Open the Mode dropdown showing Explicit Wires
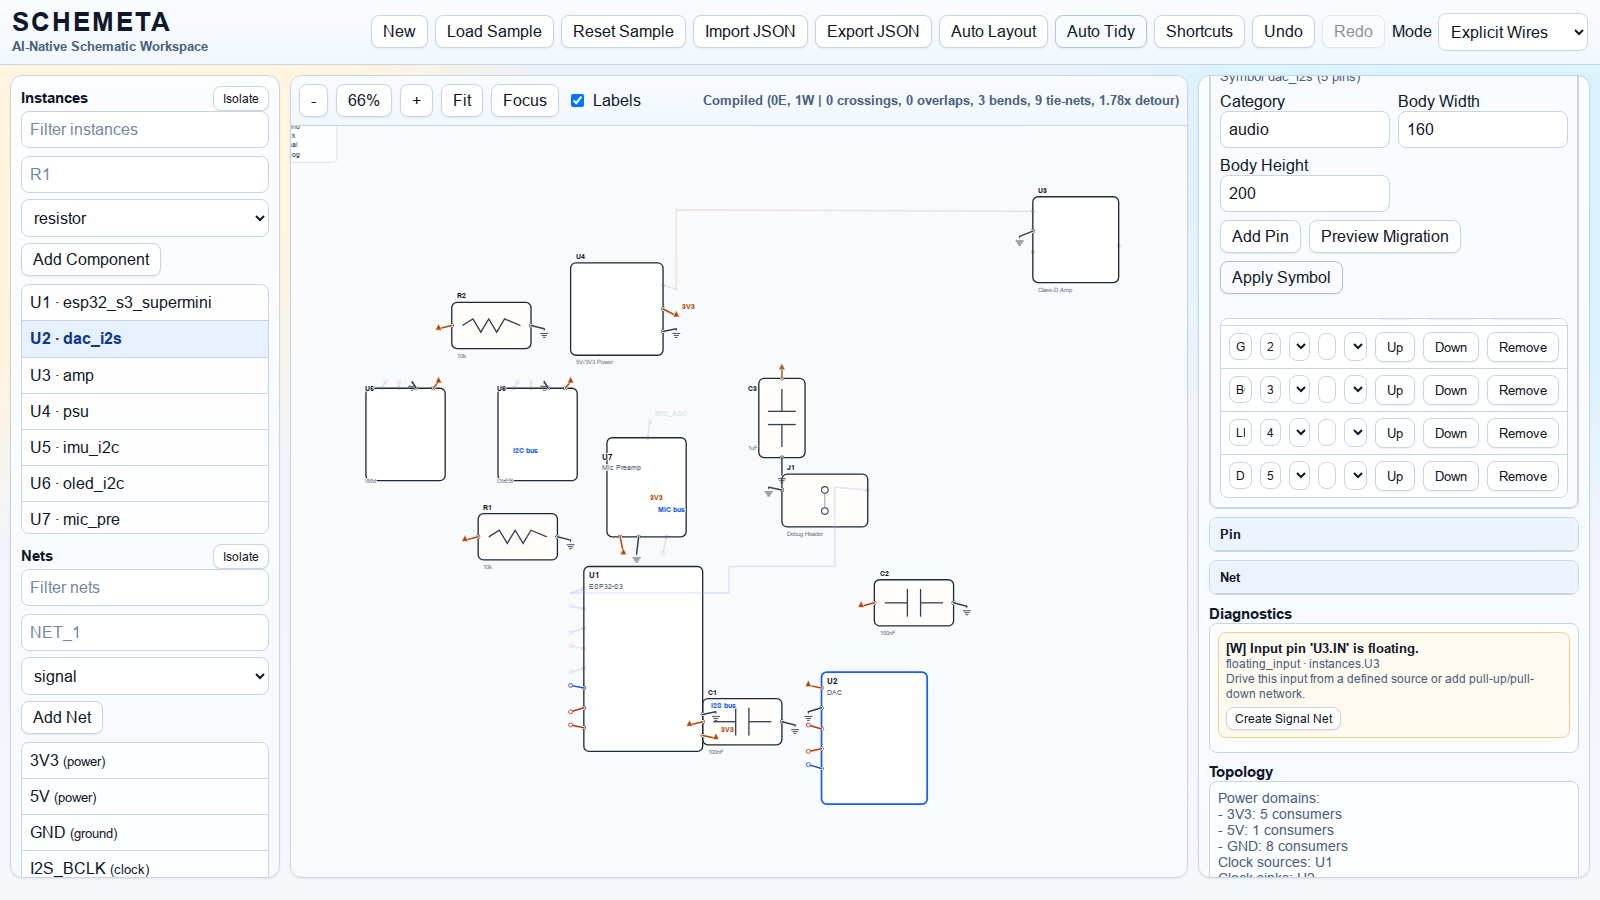 click(1512, 32)
